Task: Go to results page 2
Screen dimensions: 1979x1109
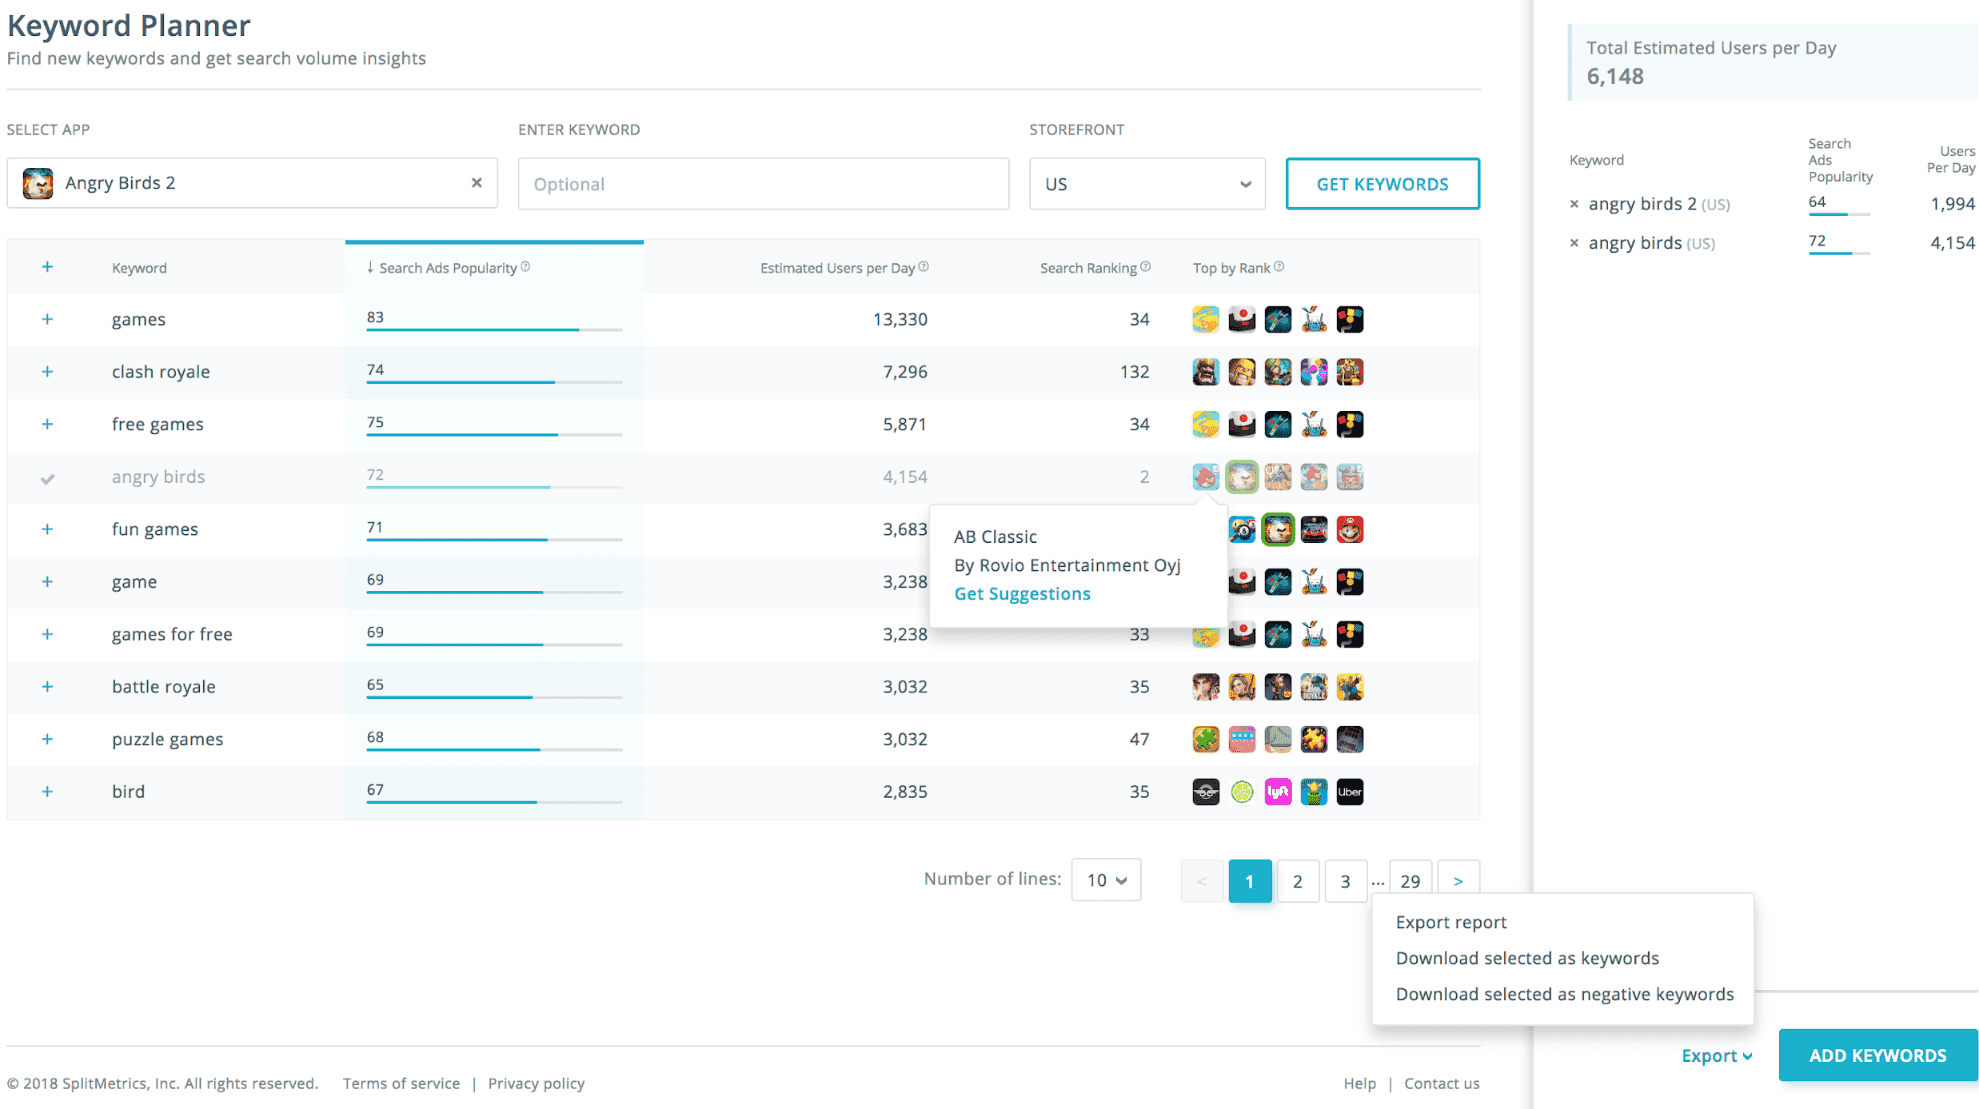Action: pos(1297,881)
